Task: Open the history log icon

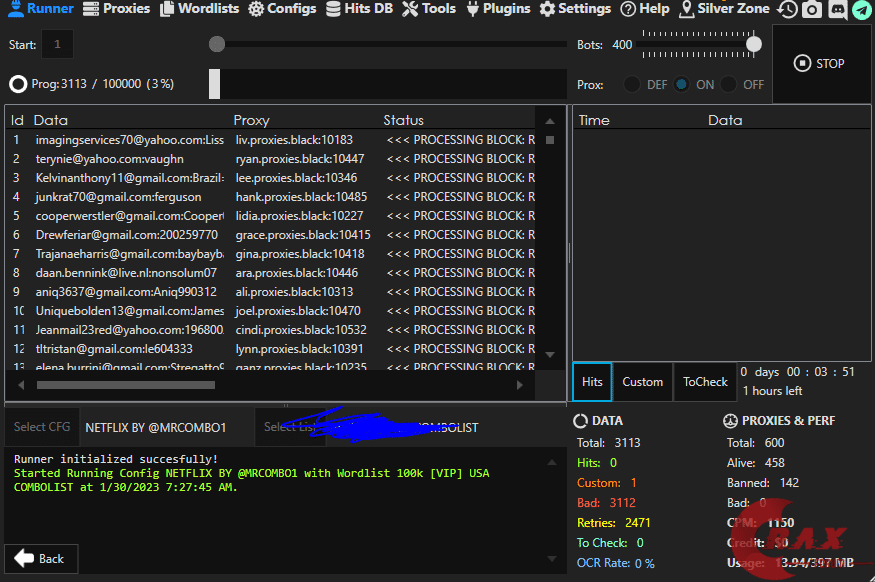Action: pyautogui.click(x=788, y=10)
